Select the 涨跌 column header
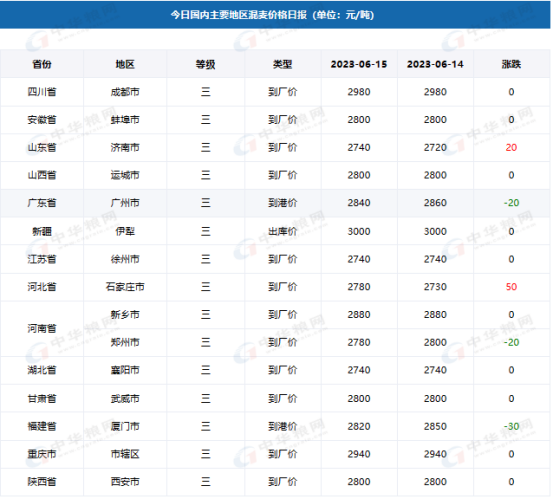Screen dimensions: 554x500 click(511, 64)
